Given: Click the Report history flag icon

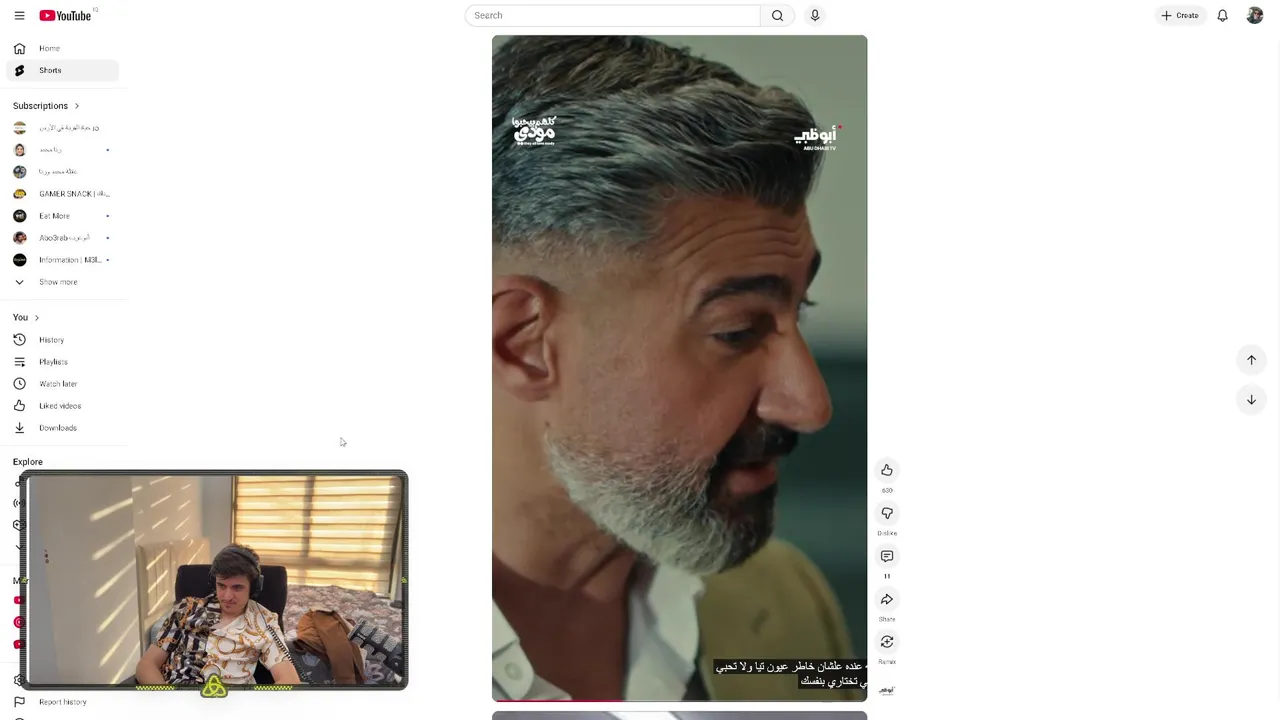Looking at the screenshot, I should click(x=19, y=702).
